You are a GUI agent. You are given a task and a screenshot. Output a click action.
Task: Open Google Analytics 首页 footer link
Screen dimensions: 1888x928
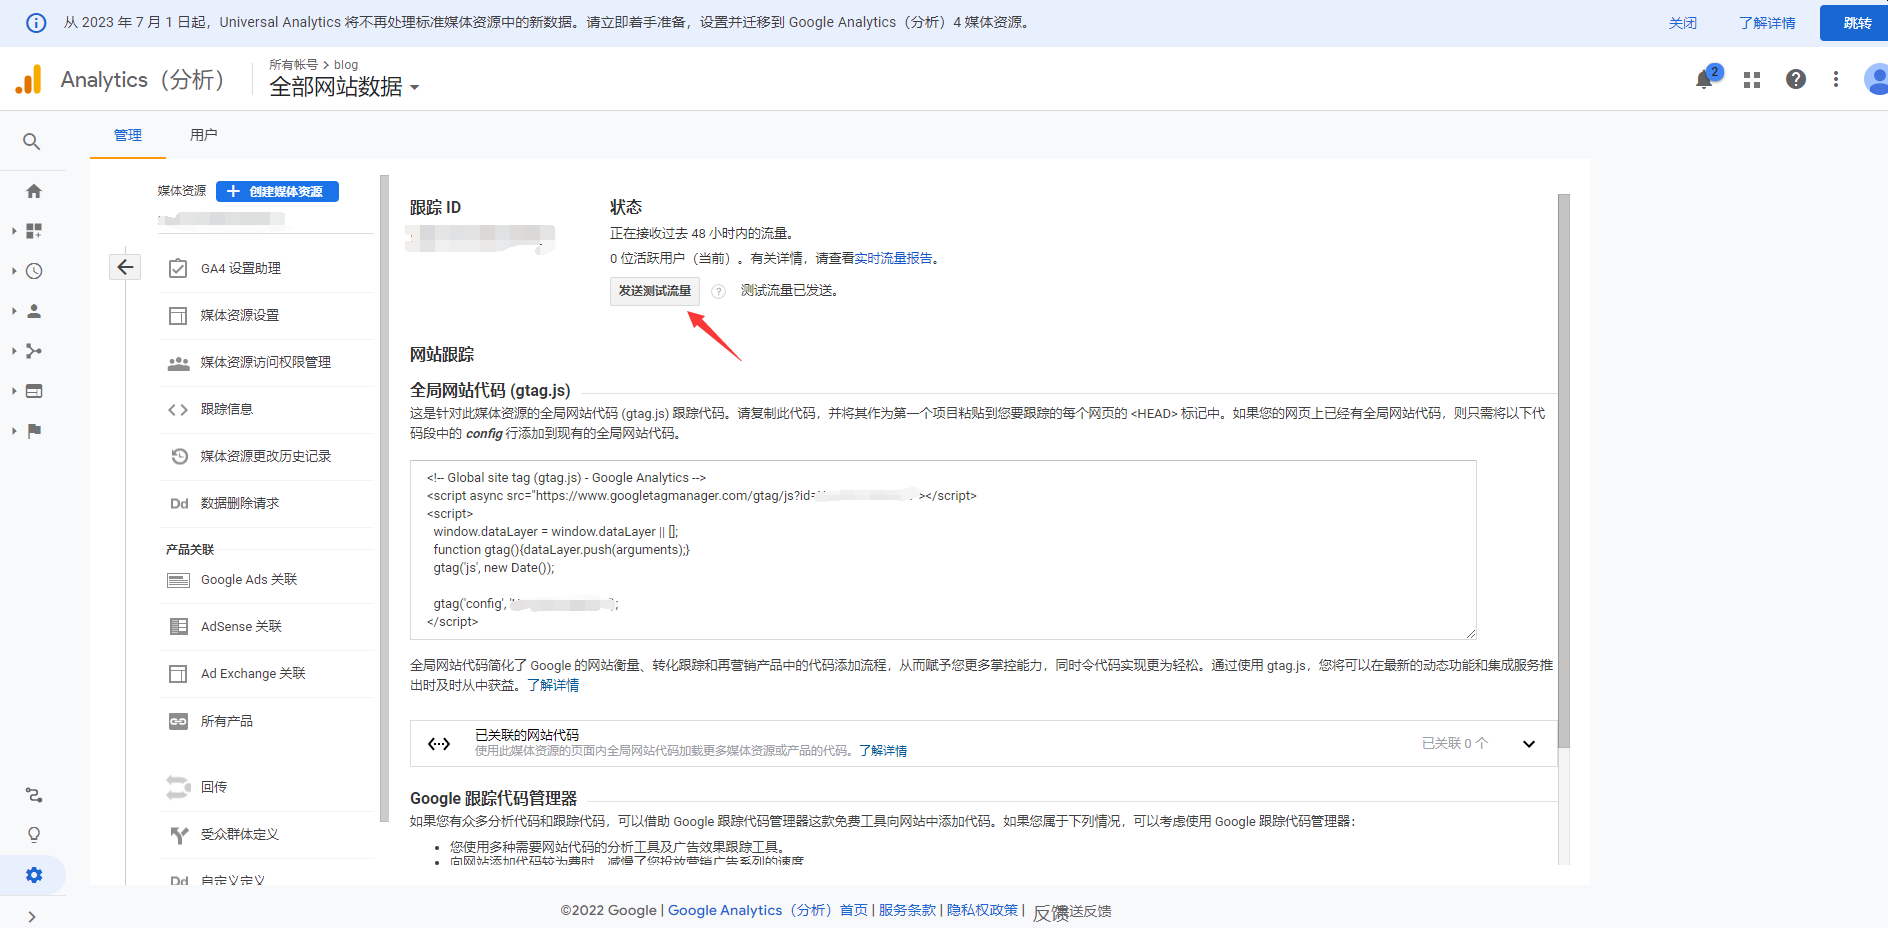[768, 910]
